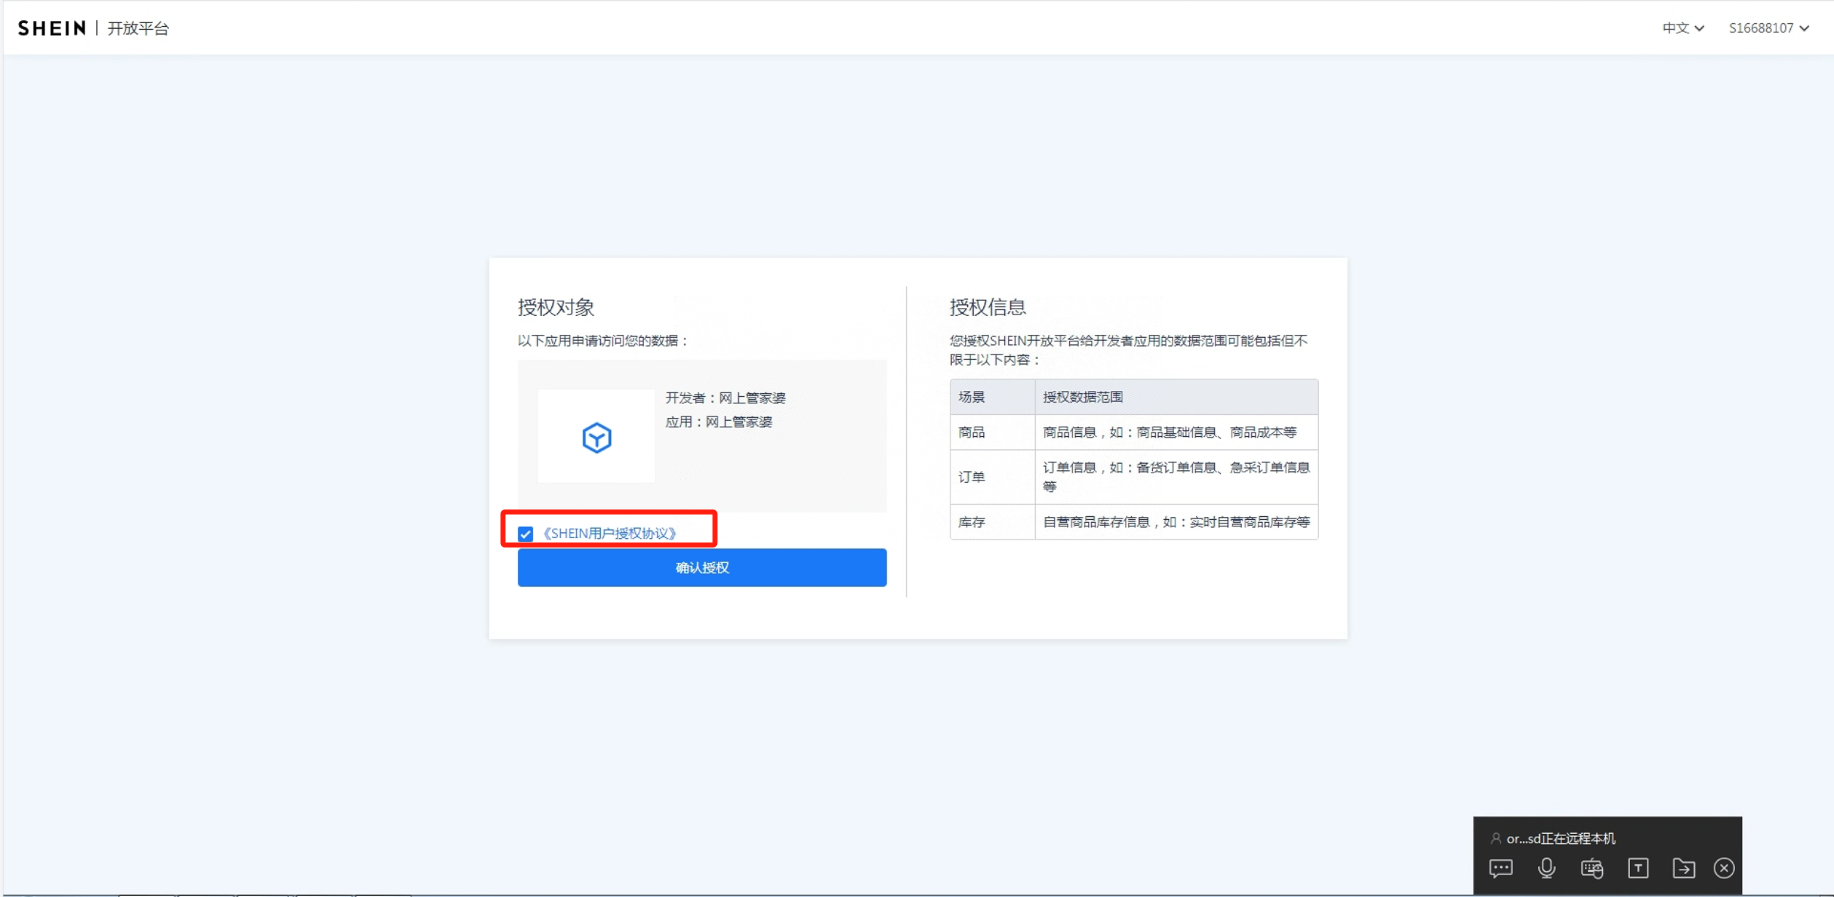Click the 商品 table cell
1834x897 pixels.
pyautogui.click(x=992, y=432)
